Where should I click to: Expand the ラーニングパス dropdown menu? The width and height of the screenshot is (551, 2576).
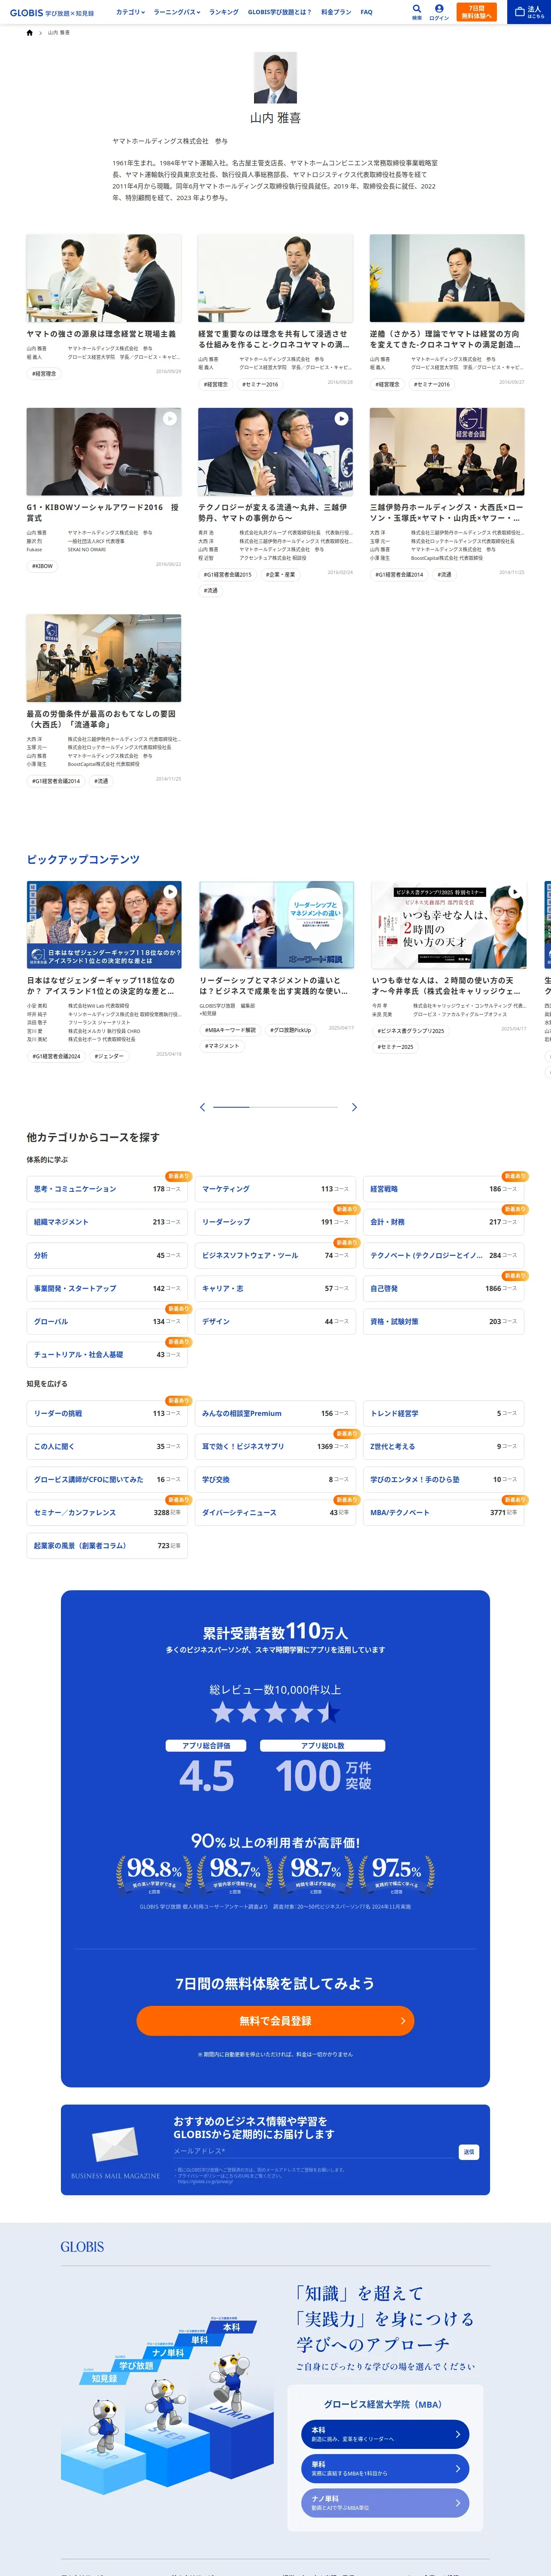click(x=177, y=12)
